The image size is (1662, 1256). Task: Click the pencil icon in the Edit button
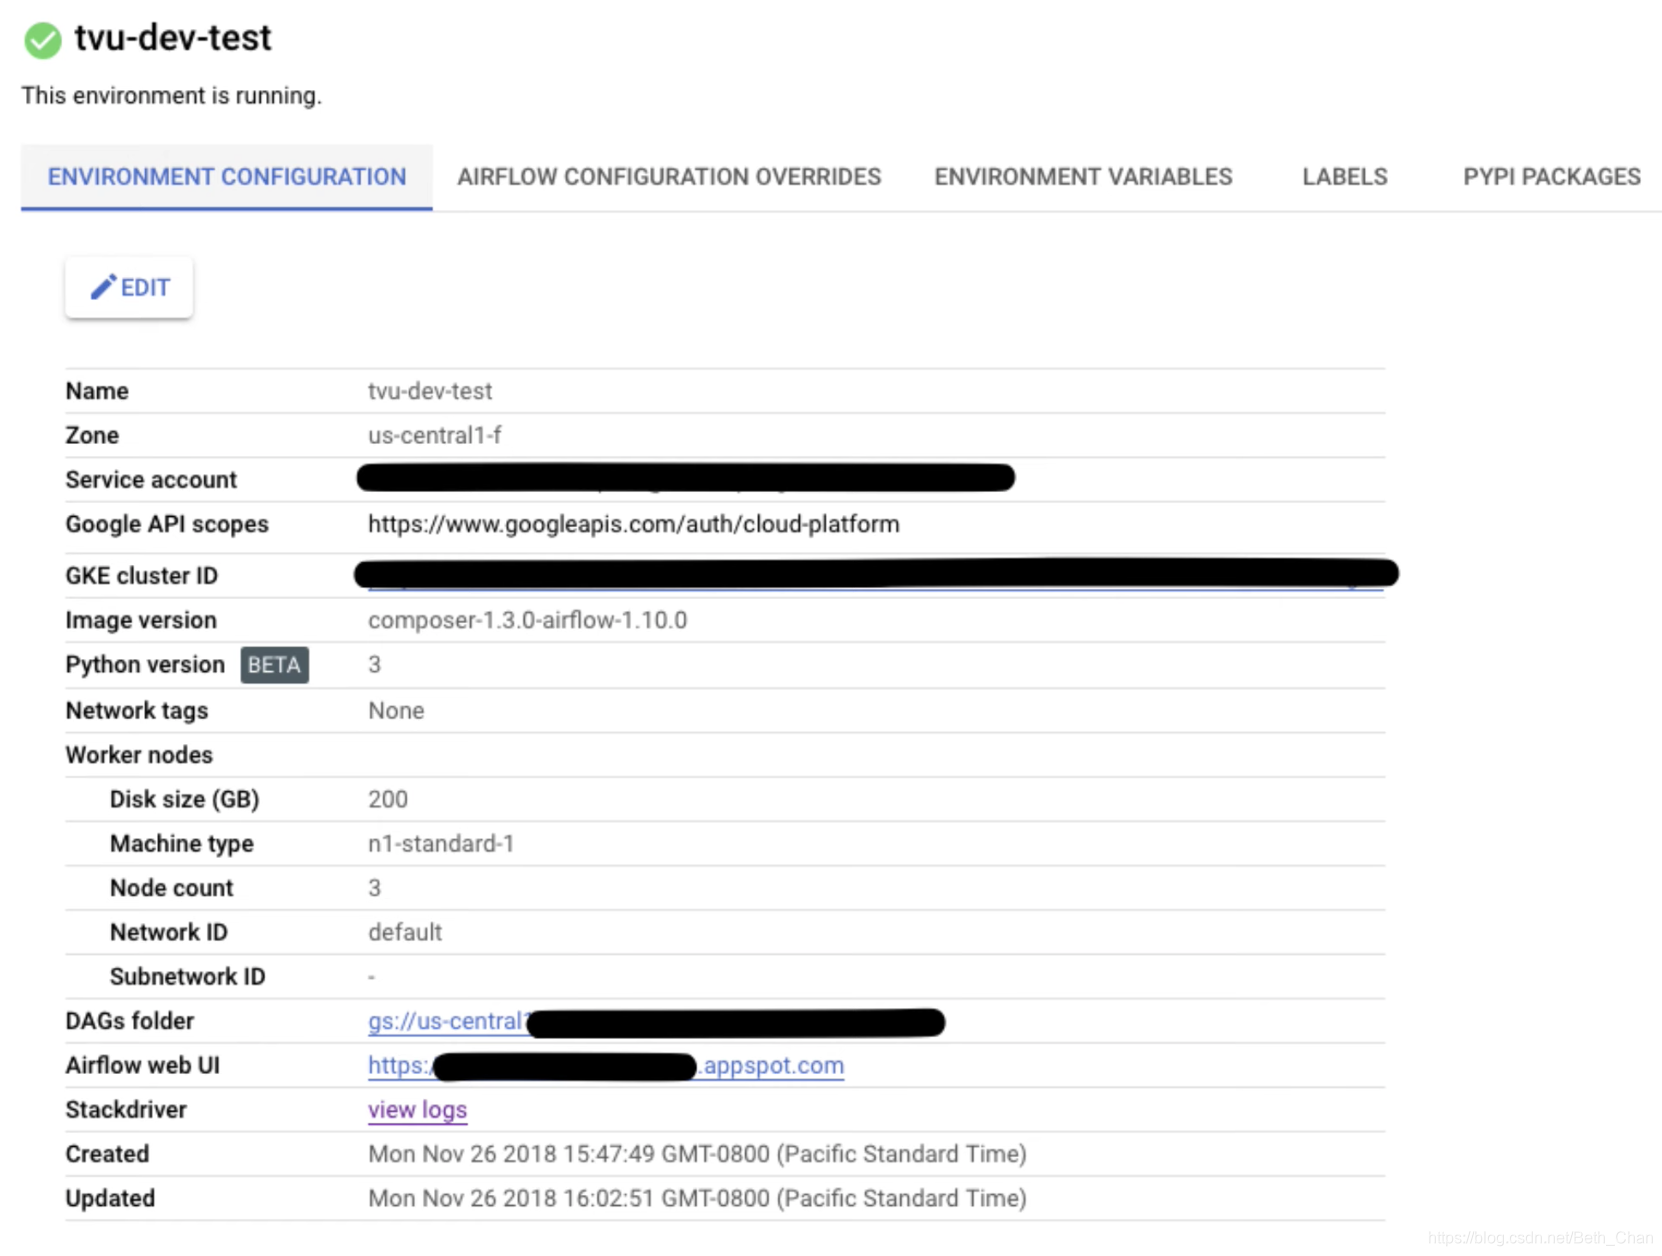(103, 287)
